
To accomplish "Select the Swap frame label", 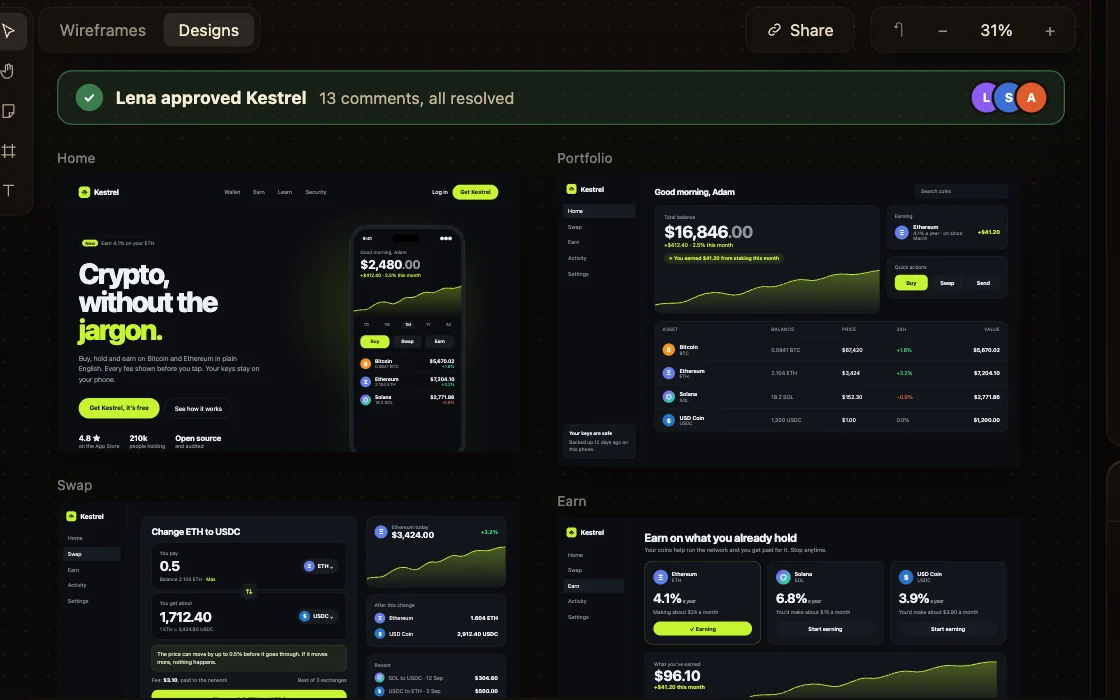I will (74, 485).
